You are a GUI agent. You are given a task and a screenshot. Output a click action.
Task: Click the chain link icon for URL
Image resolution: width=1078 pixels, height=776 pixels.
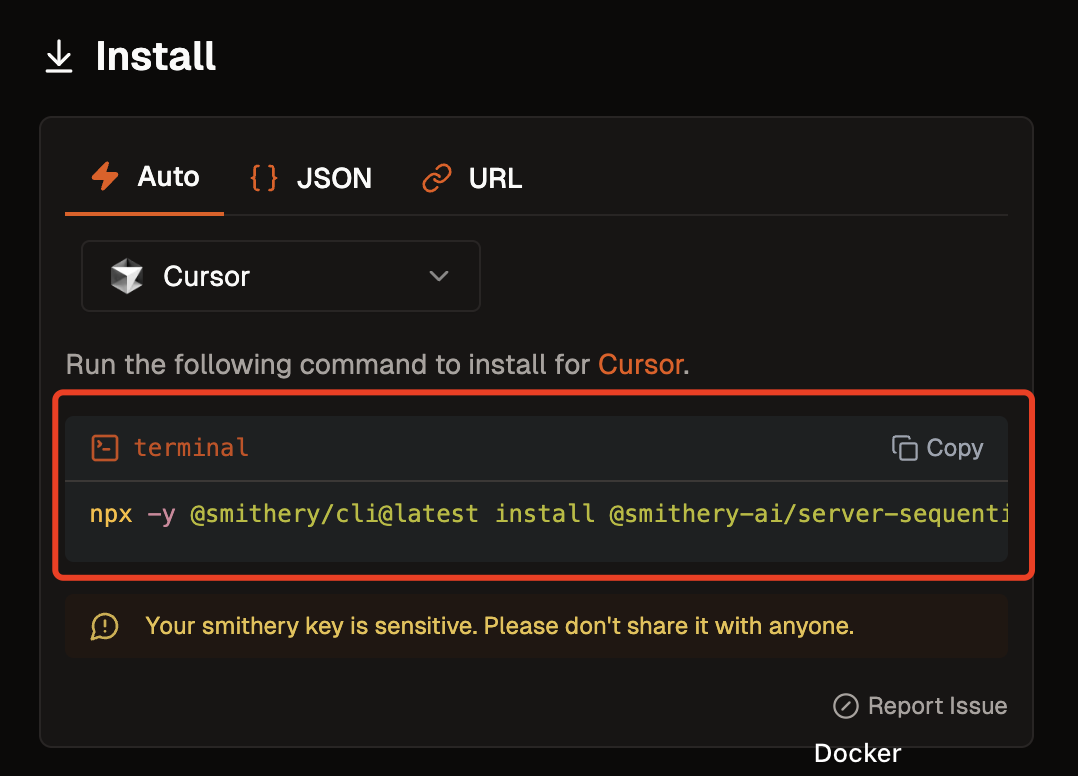pyautogui.click(x=437, y=178)
